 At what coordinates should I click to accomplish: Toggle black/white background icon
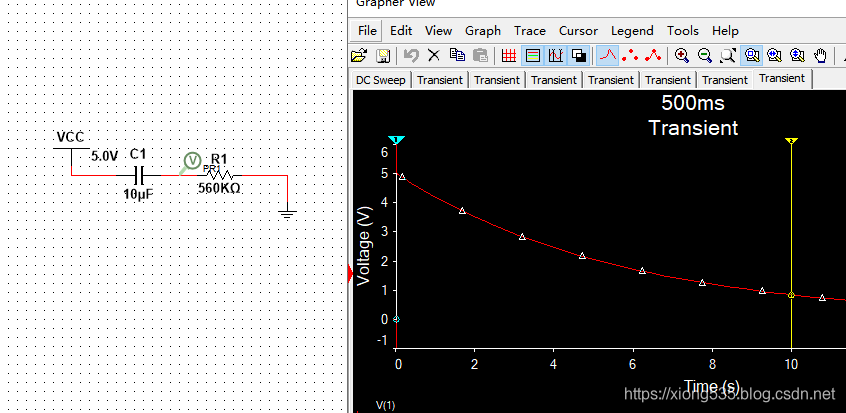579,55
